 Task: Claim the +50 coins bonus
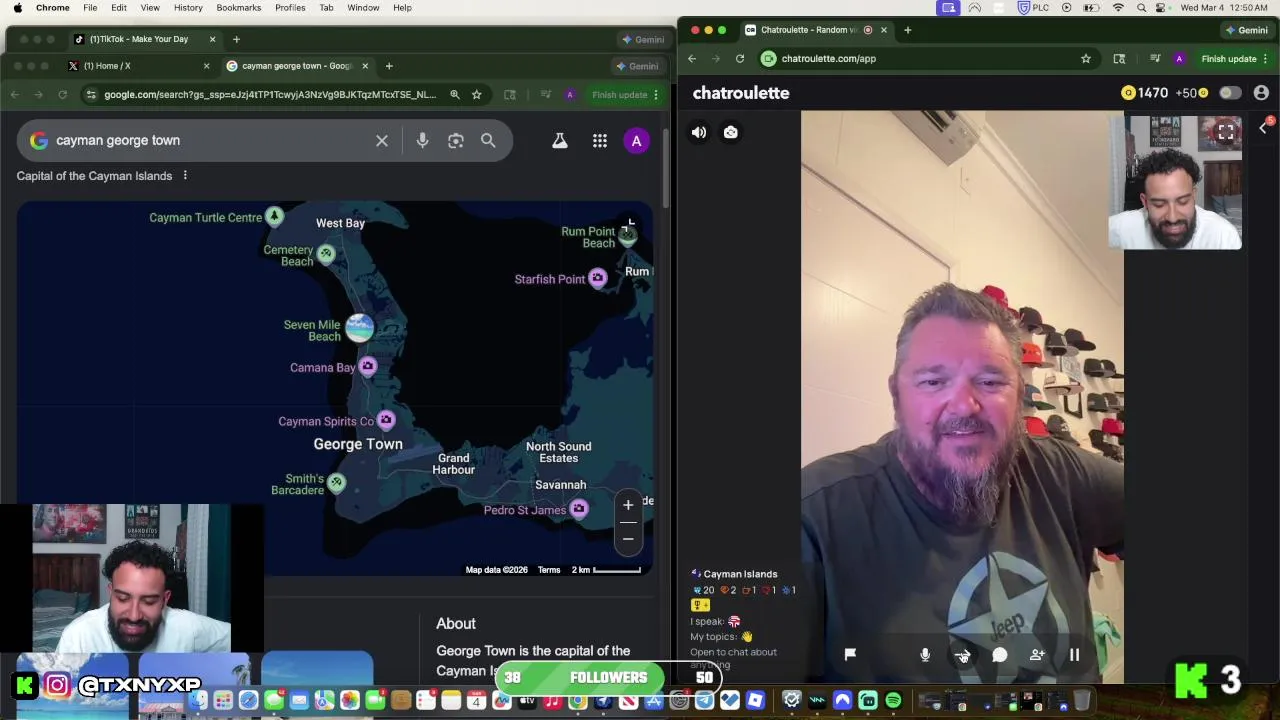tap(1191, 93)
